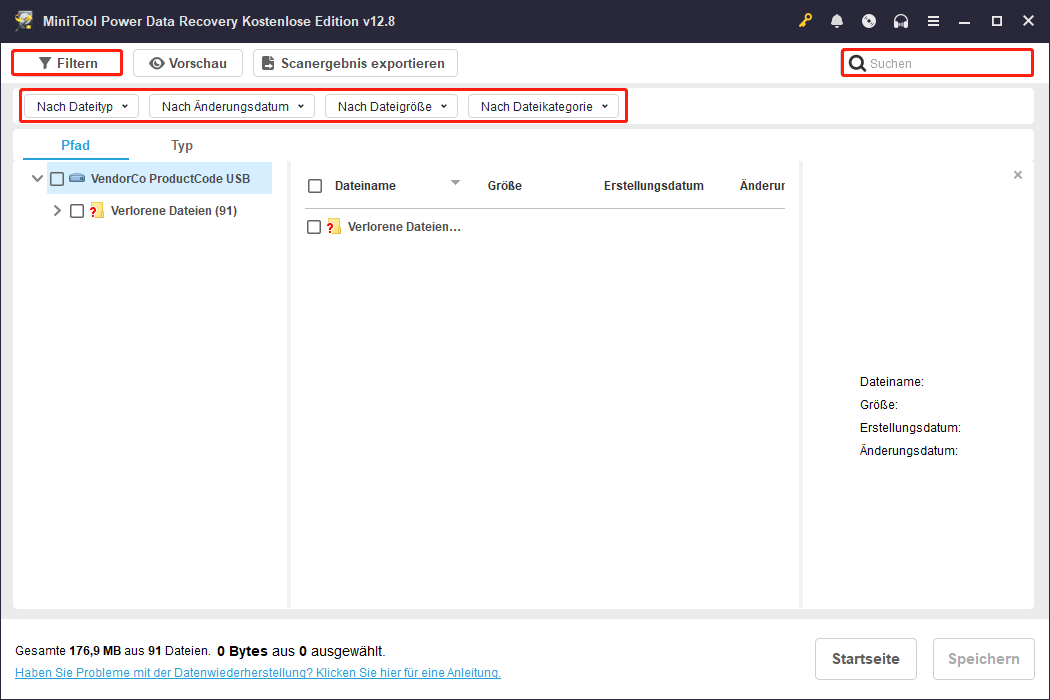1050x700 pixels.
Task: Click the Verlorene Dateien folder icon in list
Action: click(x=334, y=227)
